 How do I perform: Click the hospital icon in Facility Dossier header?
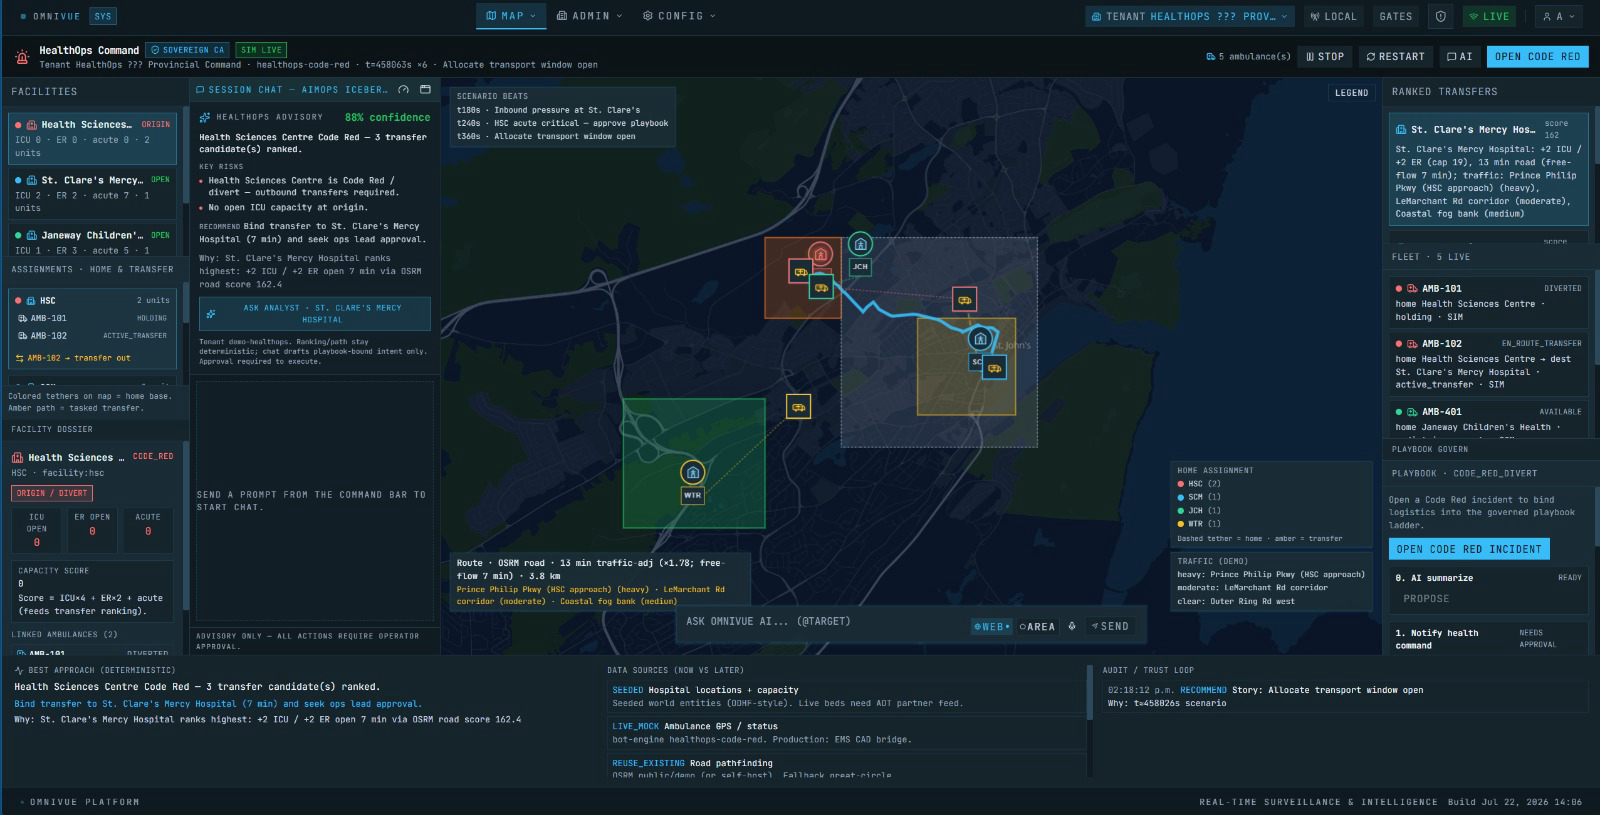[x=17, y=457]
